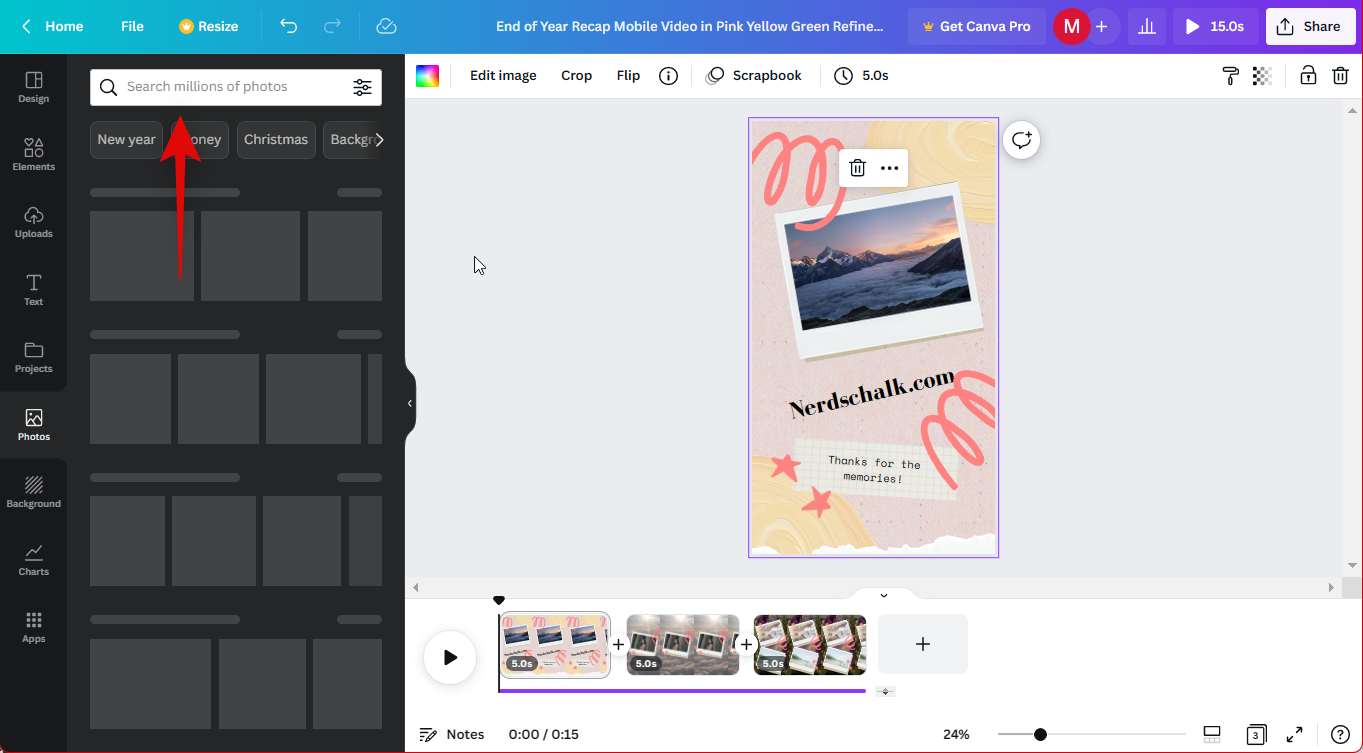Screen dimensions: 1363x753
Task: Select the Nerdschalk.com text on canvas
Action: tap(872, 394)
